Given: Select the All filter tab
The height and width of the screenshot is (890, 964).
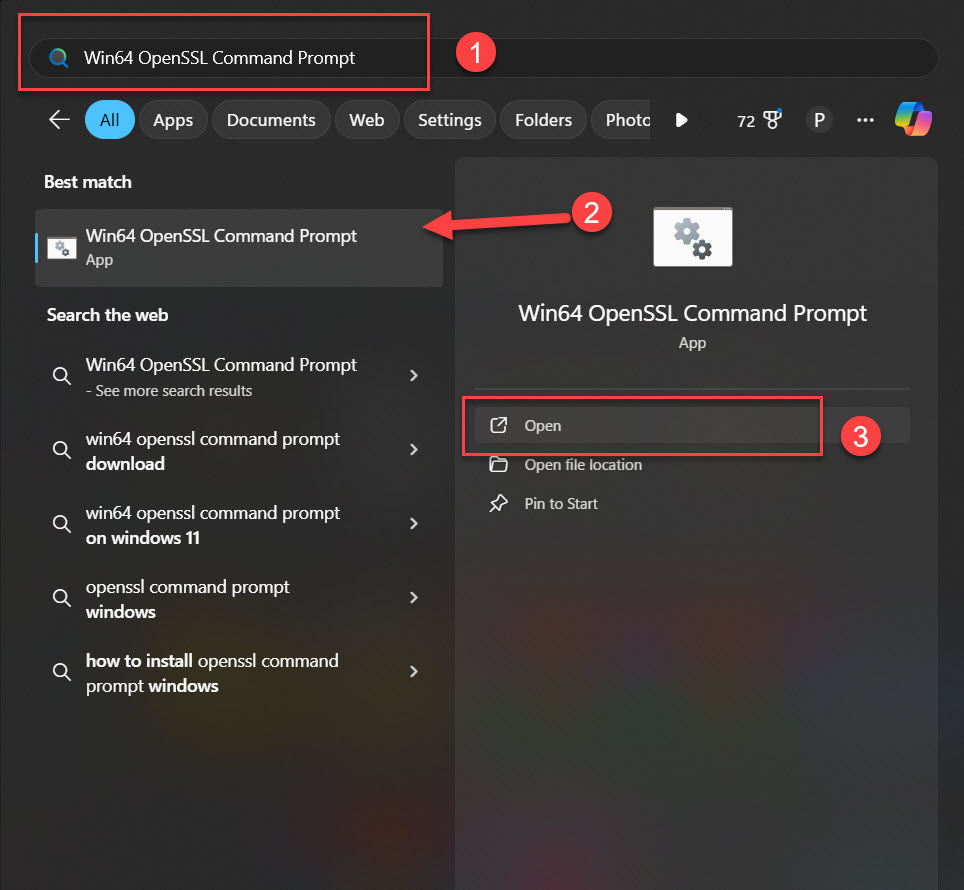Looking at the screenshot, I should [109, 120].
